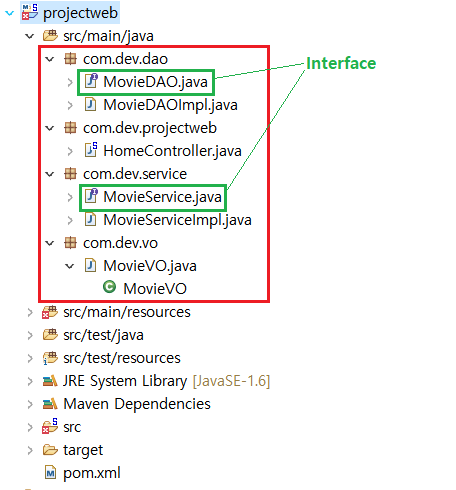The height and width of the screenshot is (490, 456).
Task: Select src/test/resources label
Action: coord(122,358)
